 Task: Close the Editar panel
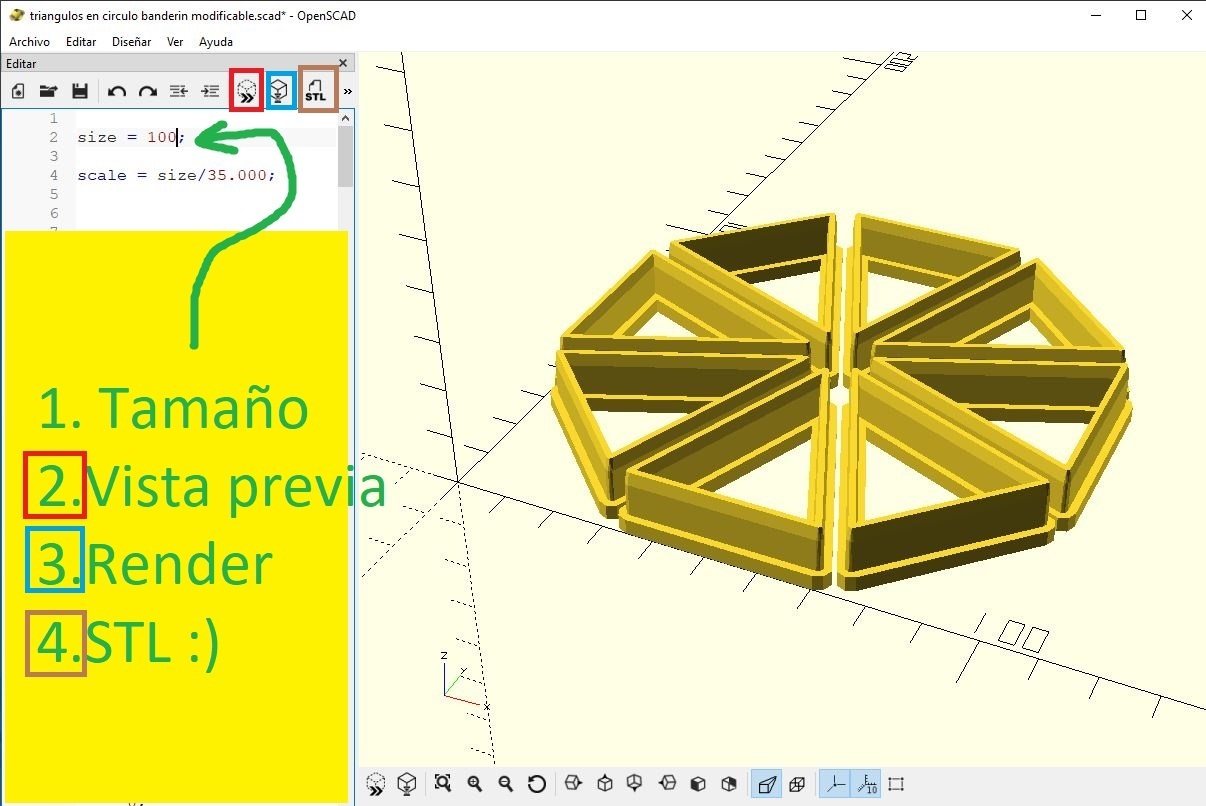point(344,63)
